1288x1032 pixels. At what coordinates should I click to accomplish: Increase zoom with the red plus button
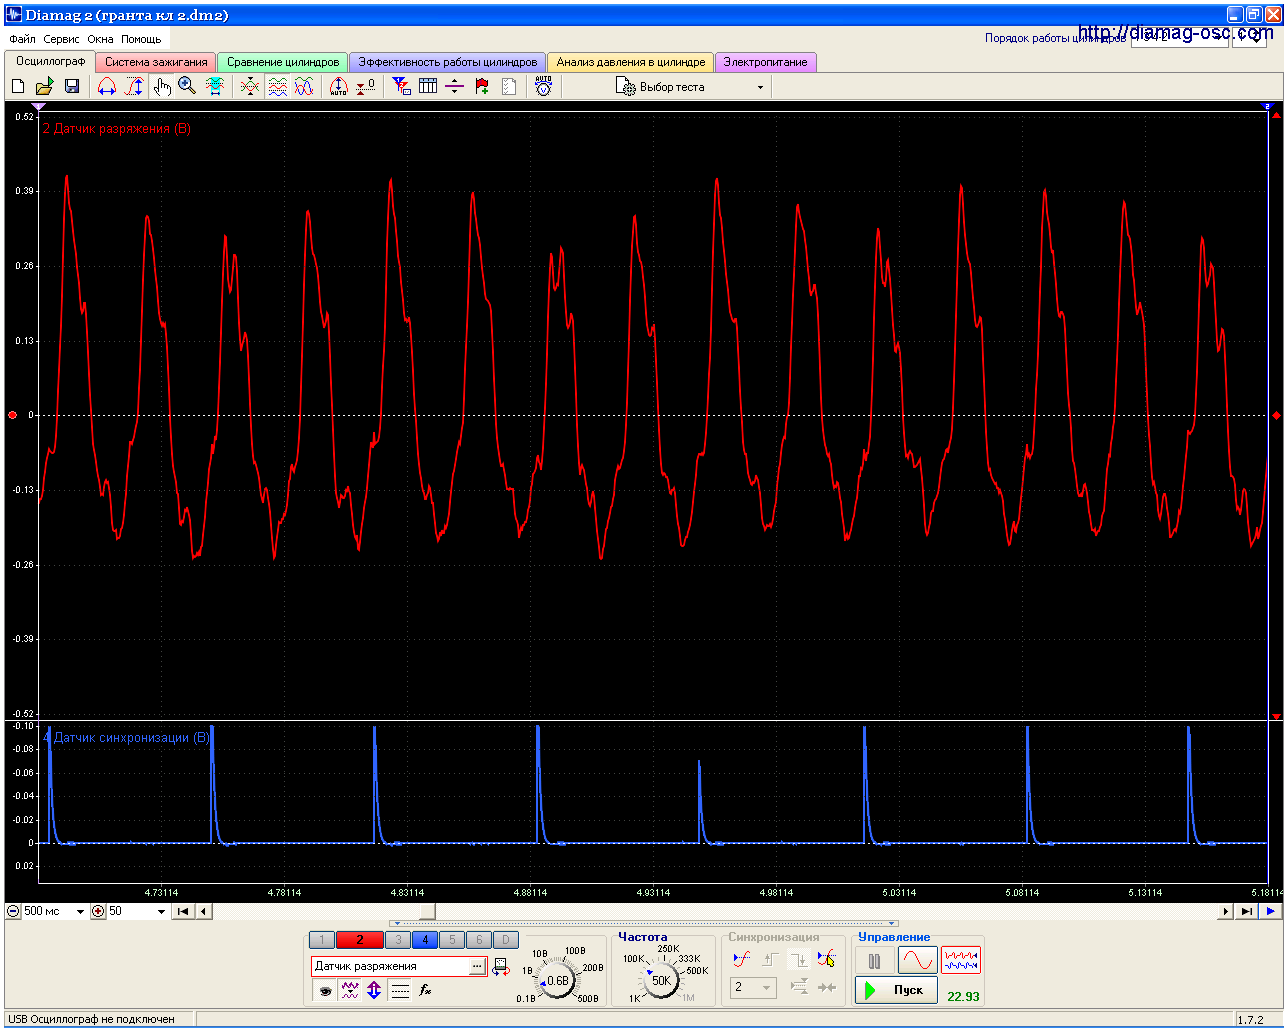pyautogui.click(x=98, y=912)
